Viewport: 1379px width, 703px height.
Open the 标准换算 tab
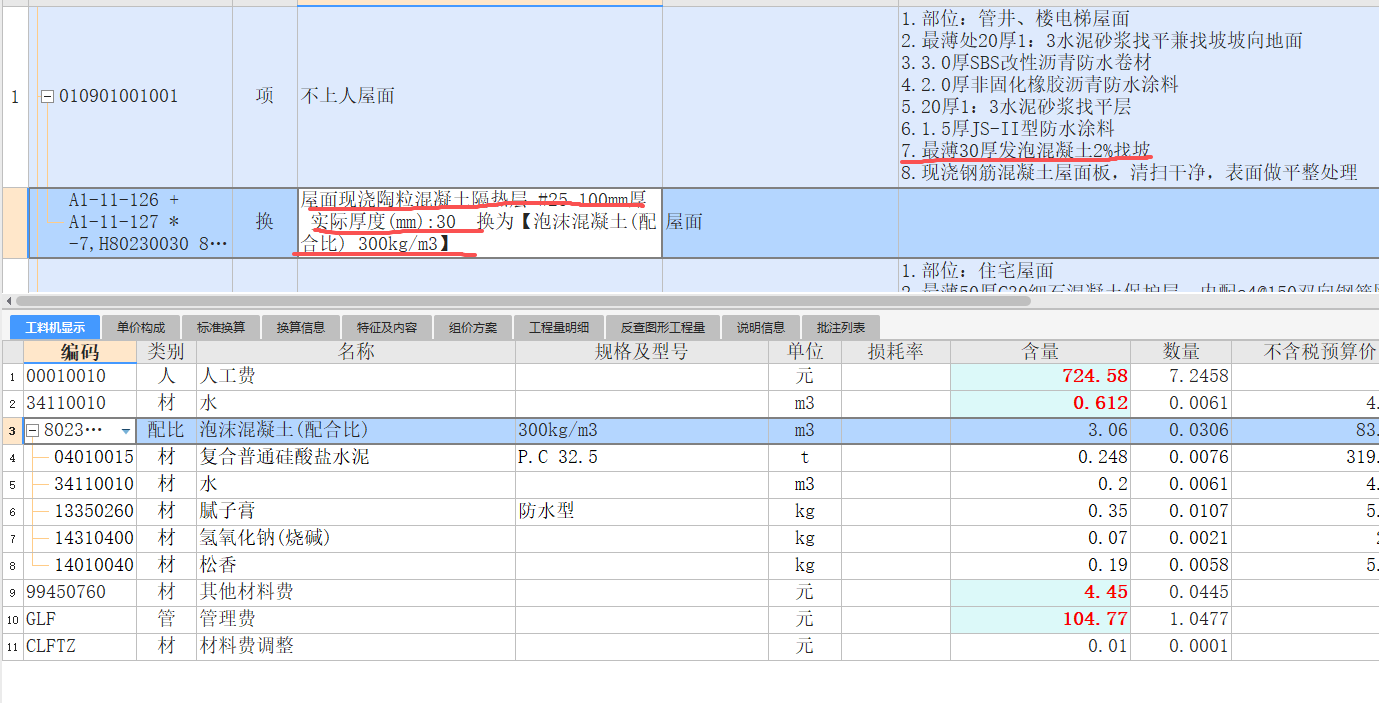coord(221,327)
